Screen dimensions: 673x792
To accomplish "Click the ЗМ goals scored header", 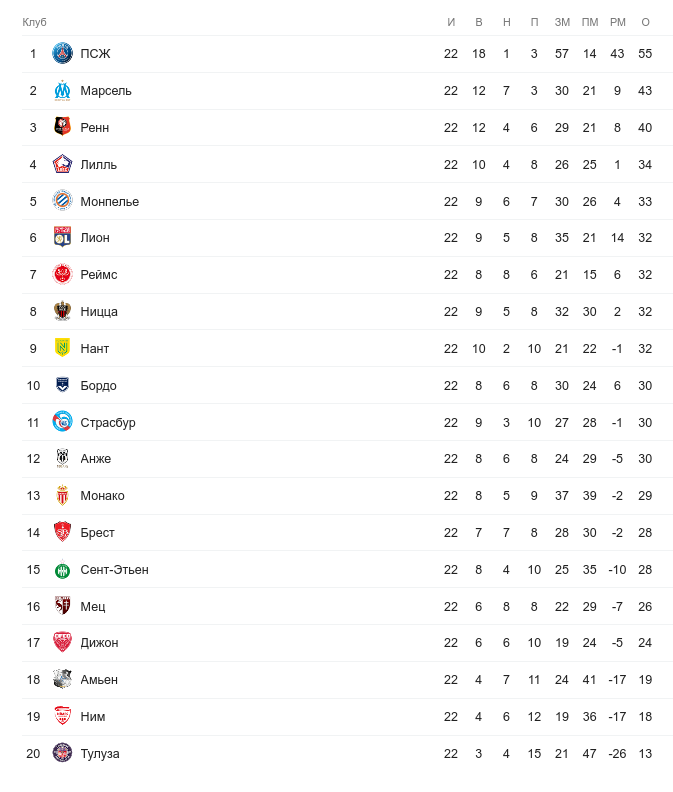I will (x=562, y=22).
